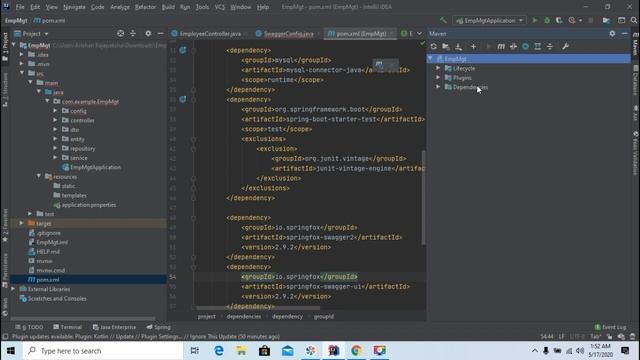Toggle Skip Tests Mode in Maven toolbar
The width and height of the screenshot is (640, 360).
[526, 47]
